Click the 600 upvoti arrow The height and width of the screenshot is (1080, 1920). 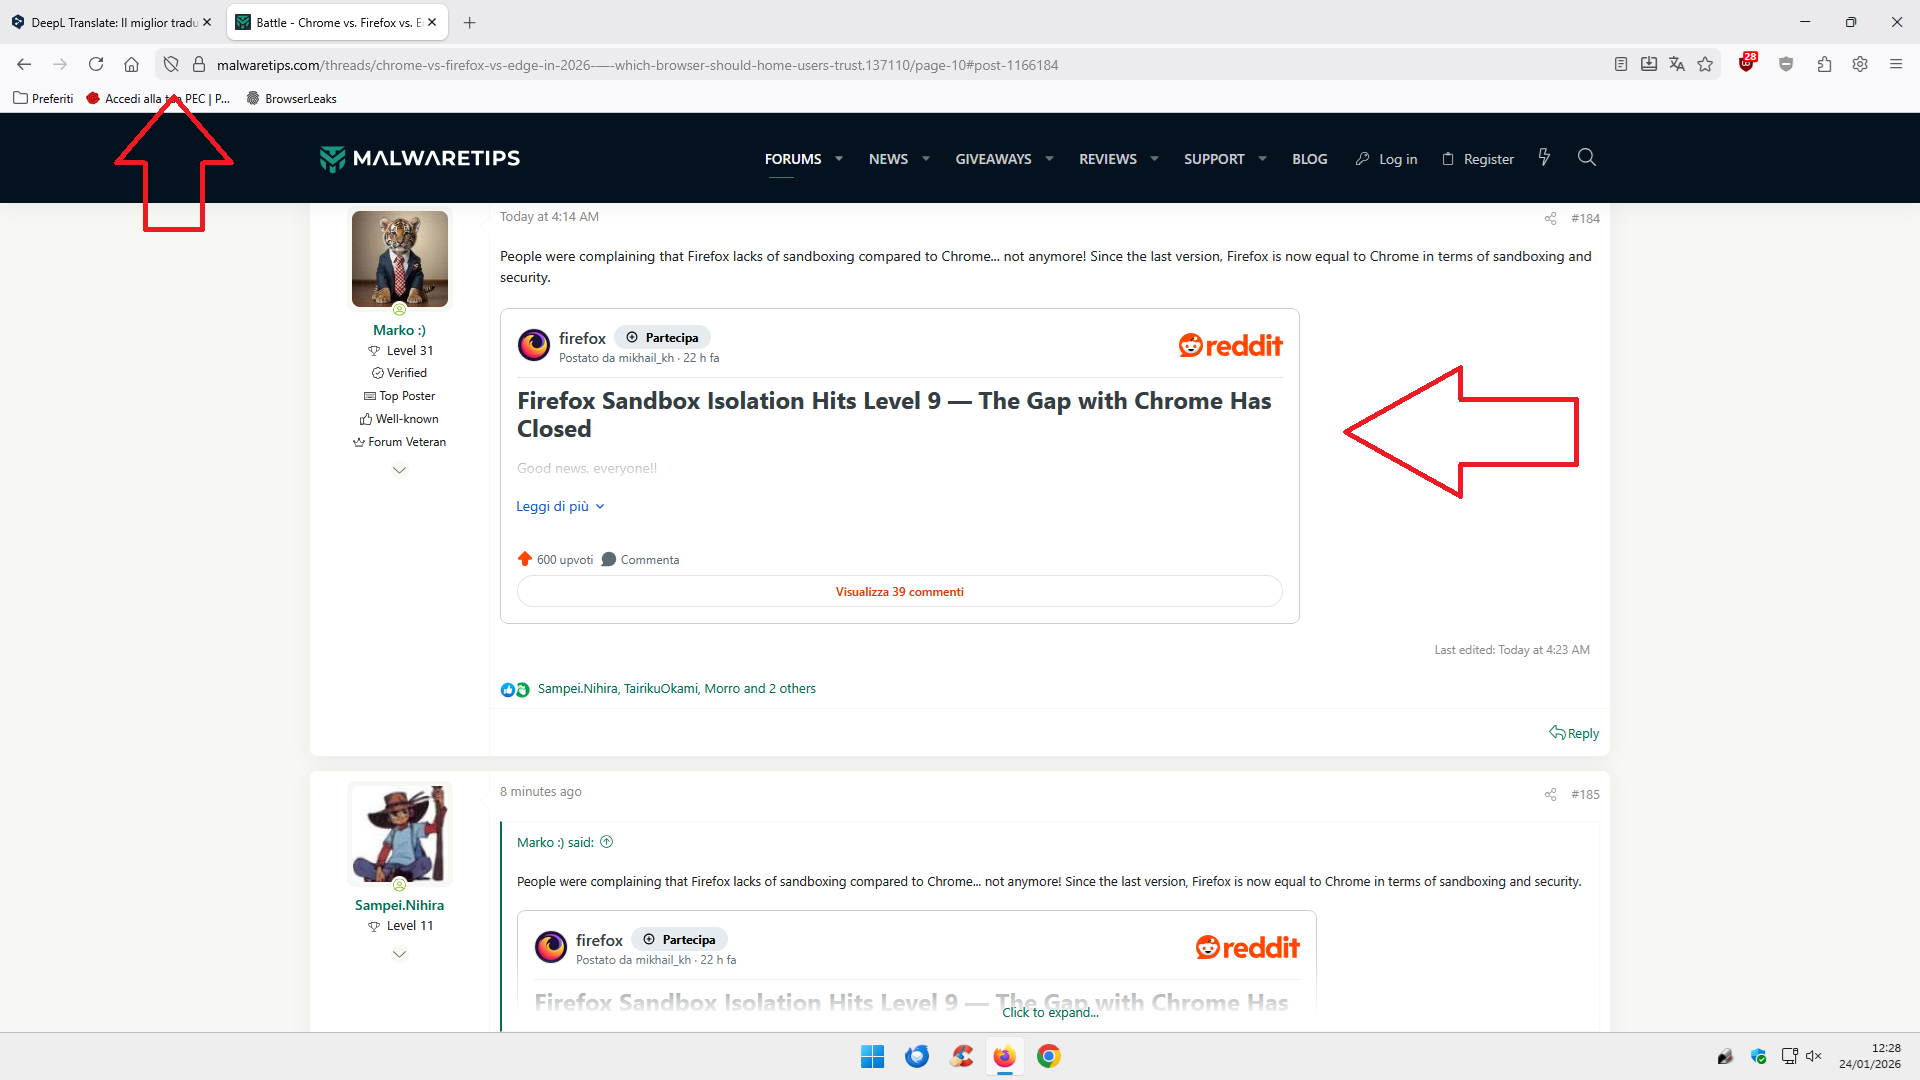pyautogui.click(x=525, y=559)
